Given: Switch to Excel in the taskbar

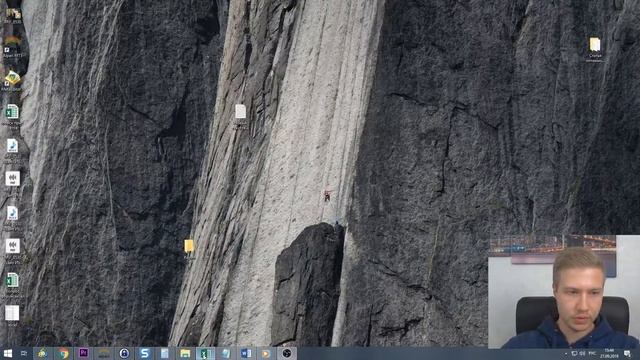Looking at the screenshot, I should [x=205, y=353].
